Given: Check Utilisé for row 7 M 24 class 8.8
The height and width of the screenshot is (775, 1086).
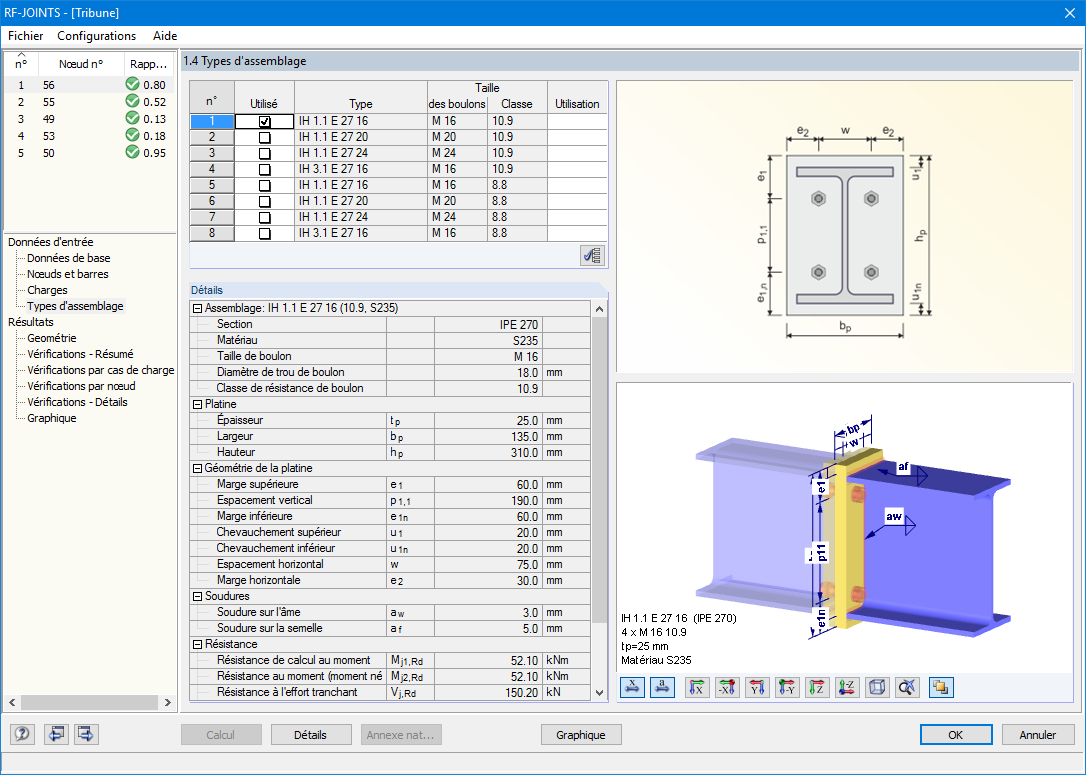Looking at the screenshot, I should tap(265, 217).
